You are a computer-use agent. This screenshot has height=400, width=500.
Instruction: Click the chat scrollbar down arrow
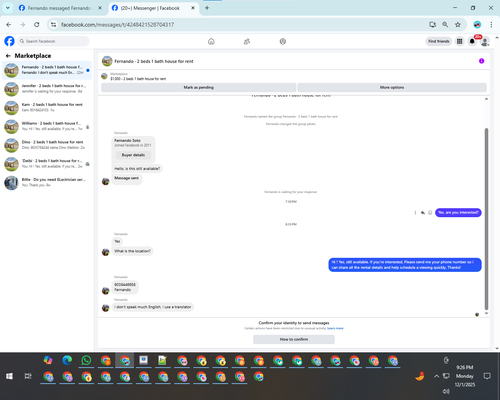pyautogui.click(x=486, y=313)
